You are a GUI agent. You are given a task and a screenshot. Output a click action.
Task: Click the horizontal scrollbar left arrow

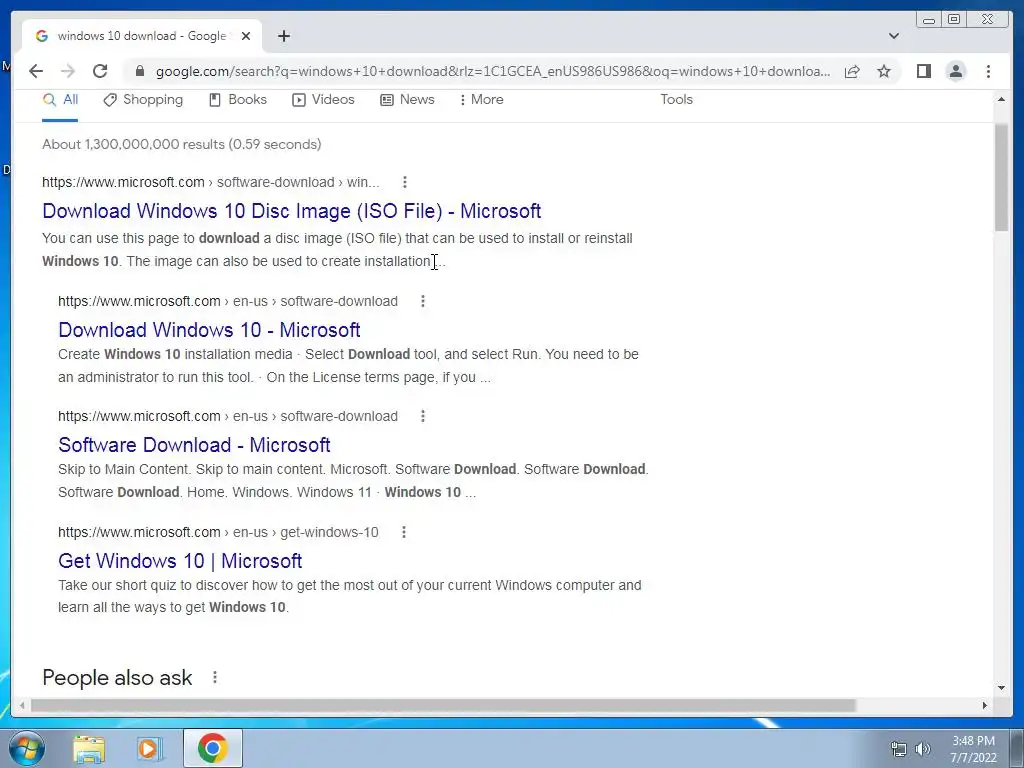pos(22,705)
